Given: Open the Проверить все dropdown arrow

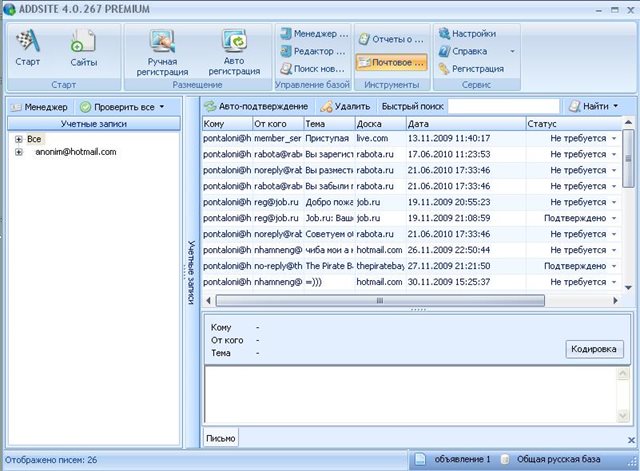Looking at the screenshot, I should (x=162, y=107).
